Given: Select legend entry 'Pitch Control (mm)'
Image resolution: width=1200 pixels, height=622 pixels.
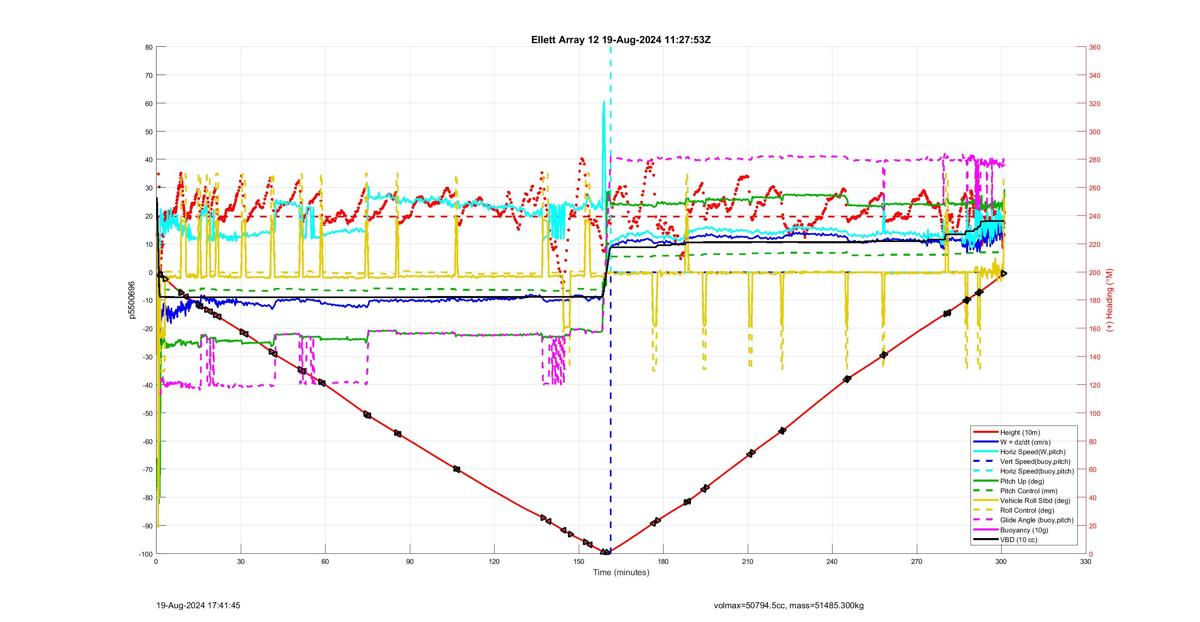Looking at the screenshot, I should point(1029,491).
